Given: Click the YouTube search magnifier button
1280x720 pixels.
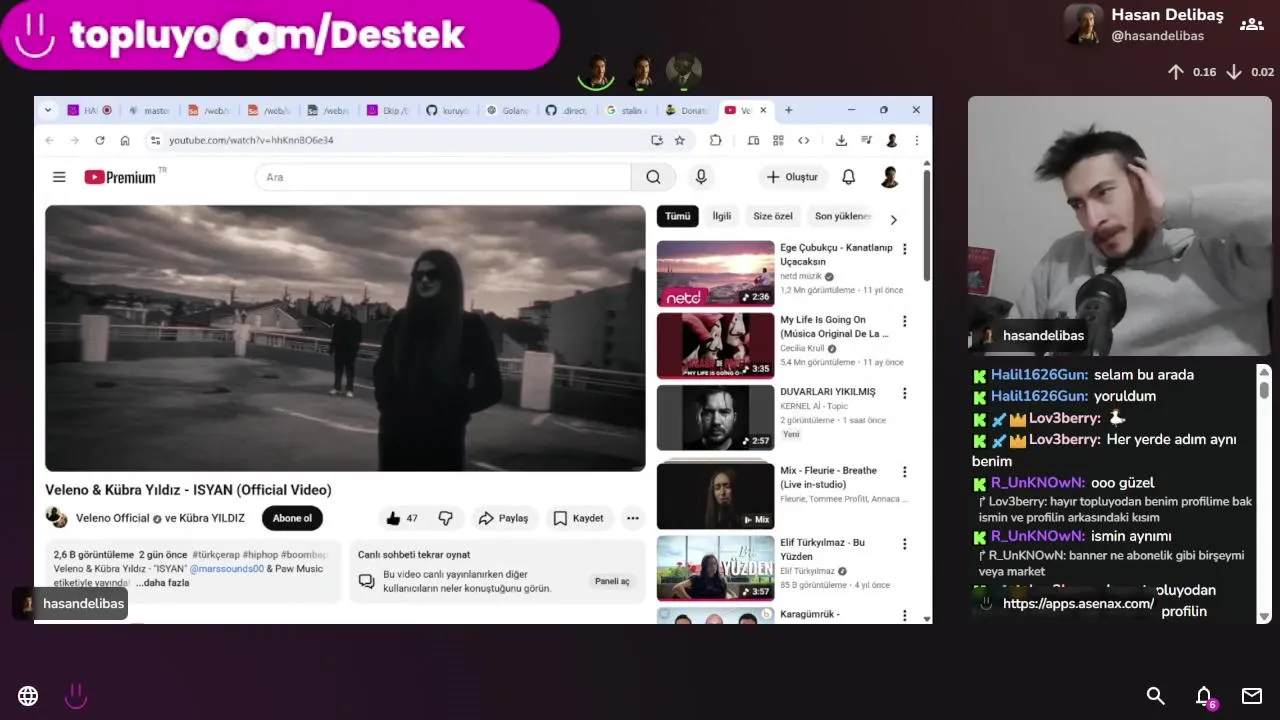Looking at the screenshot, I should (653, 177).
